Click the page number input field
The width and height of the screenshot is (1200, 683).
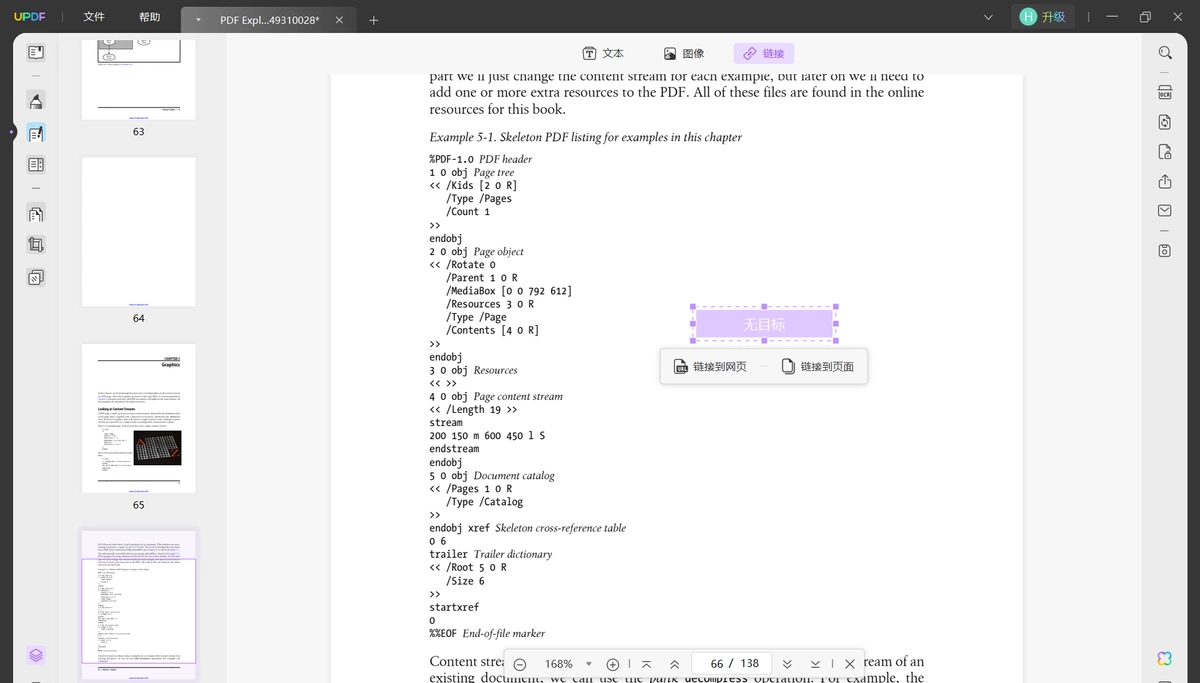coord(735,664)
